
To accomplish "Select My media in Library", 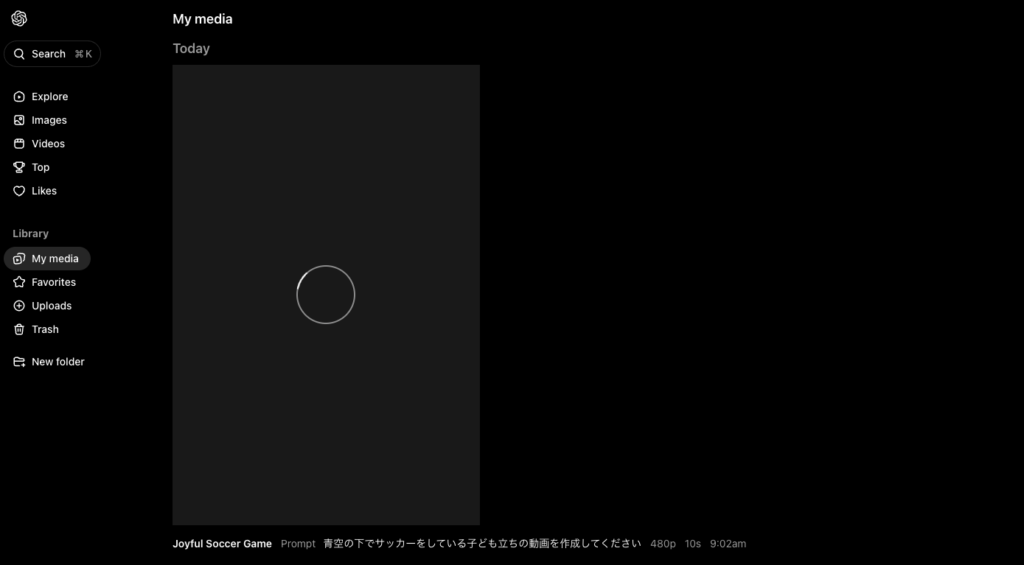I will pos(47,259).
